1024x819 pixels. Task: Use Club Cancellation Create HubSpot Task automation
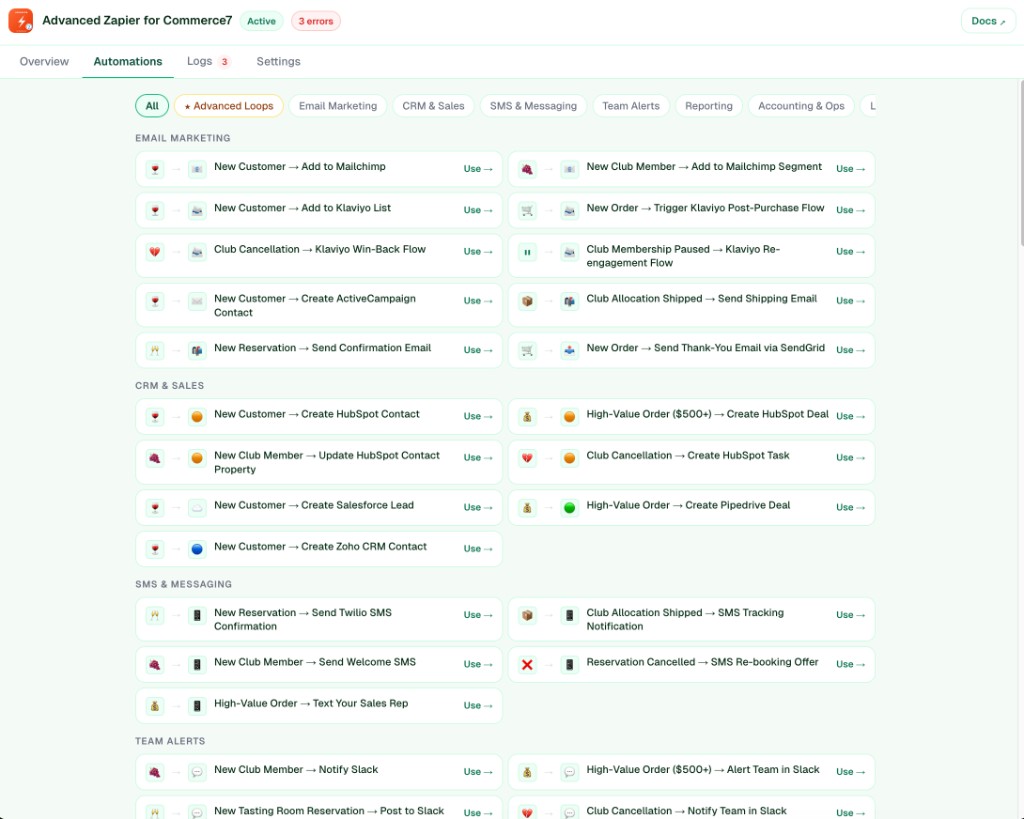click(x=850, y=458)
